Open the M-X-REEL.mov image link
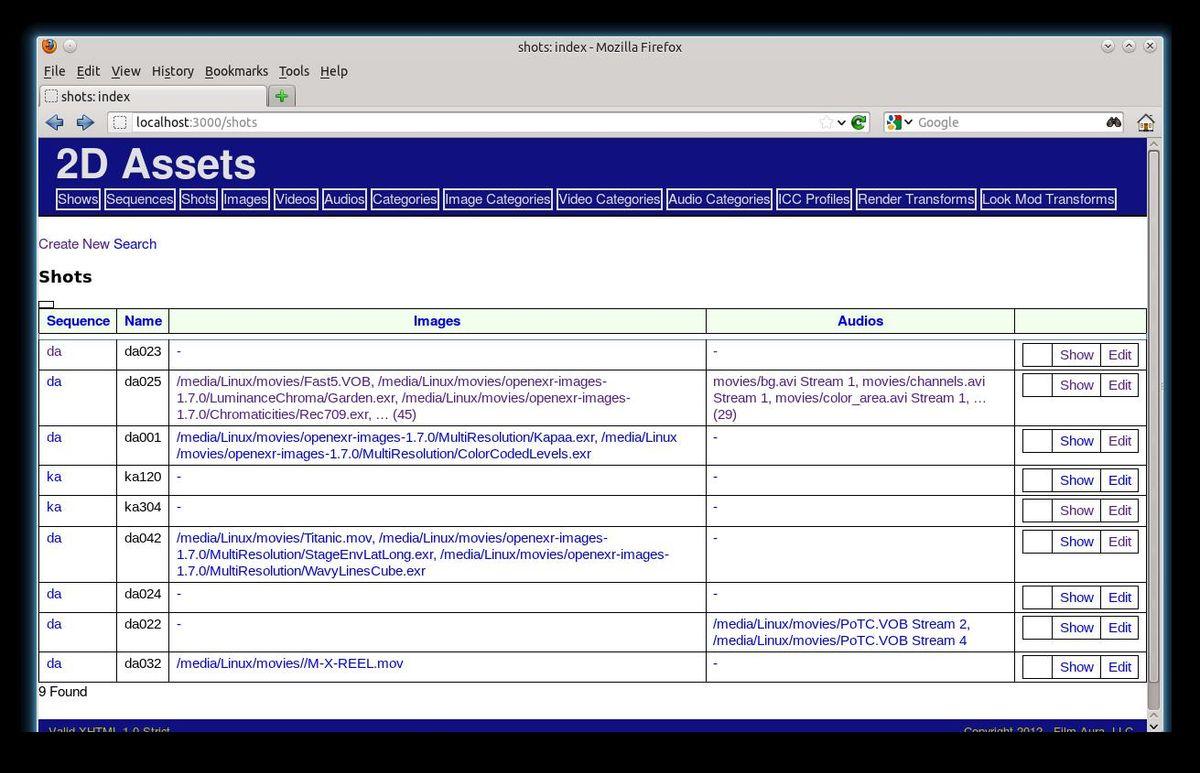1200x773 pixels. click(290, 663)
